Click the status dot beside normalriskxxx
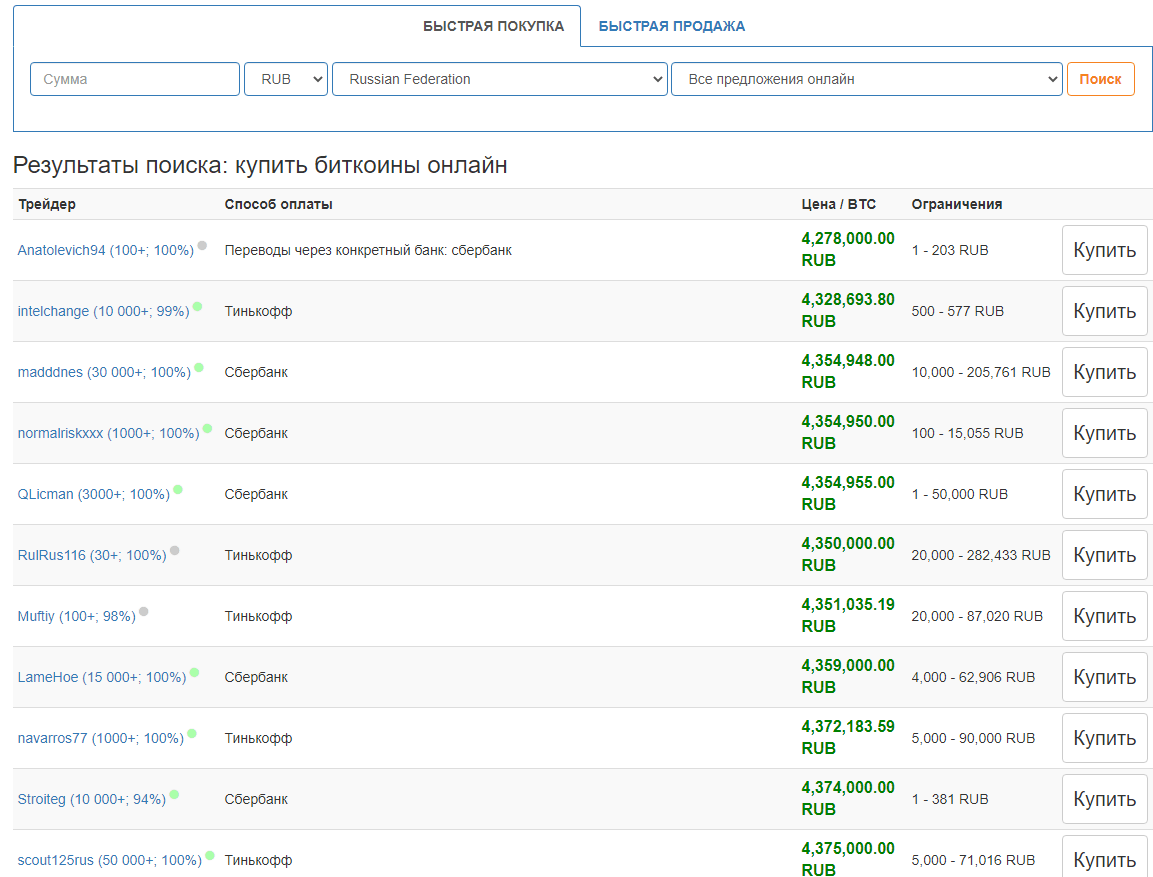The width and height of the screenshot is (1153, 877). point(208,429)
